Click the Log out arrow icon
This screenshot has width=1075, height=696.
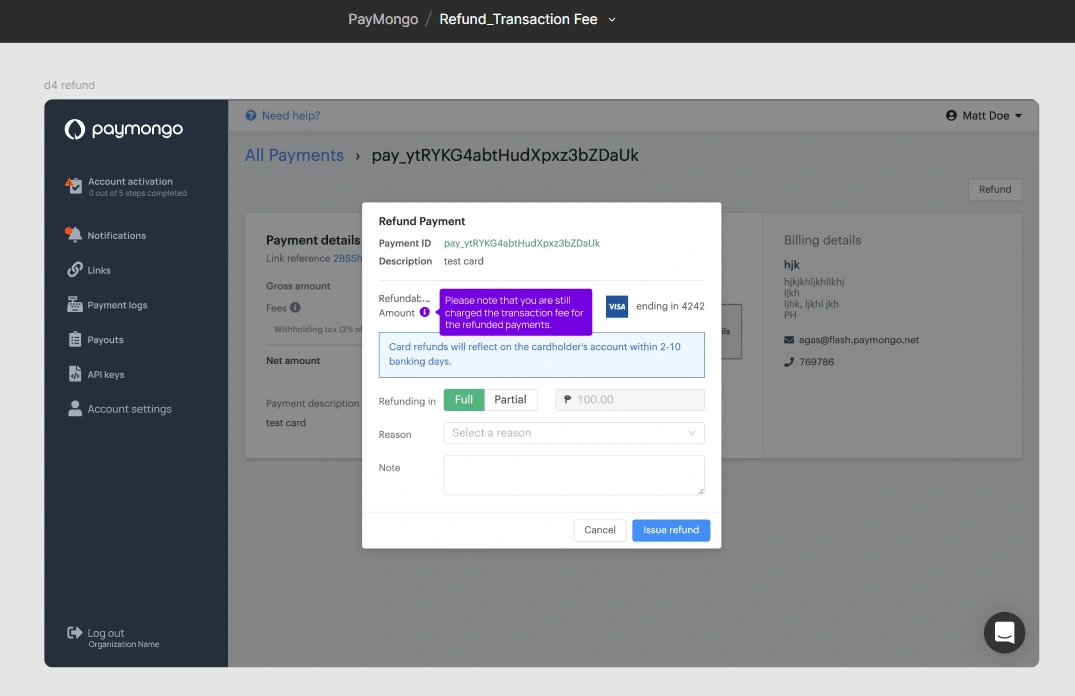[x=74, y=632]
